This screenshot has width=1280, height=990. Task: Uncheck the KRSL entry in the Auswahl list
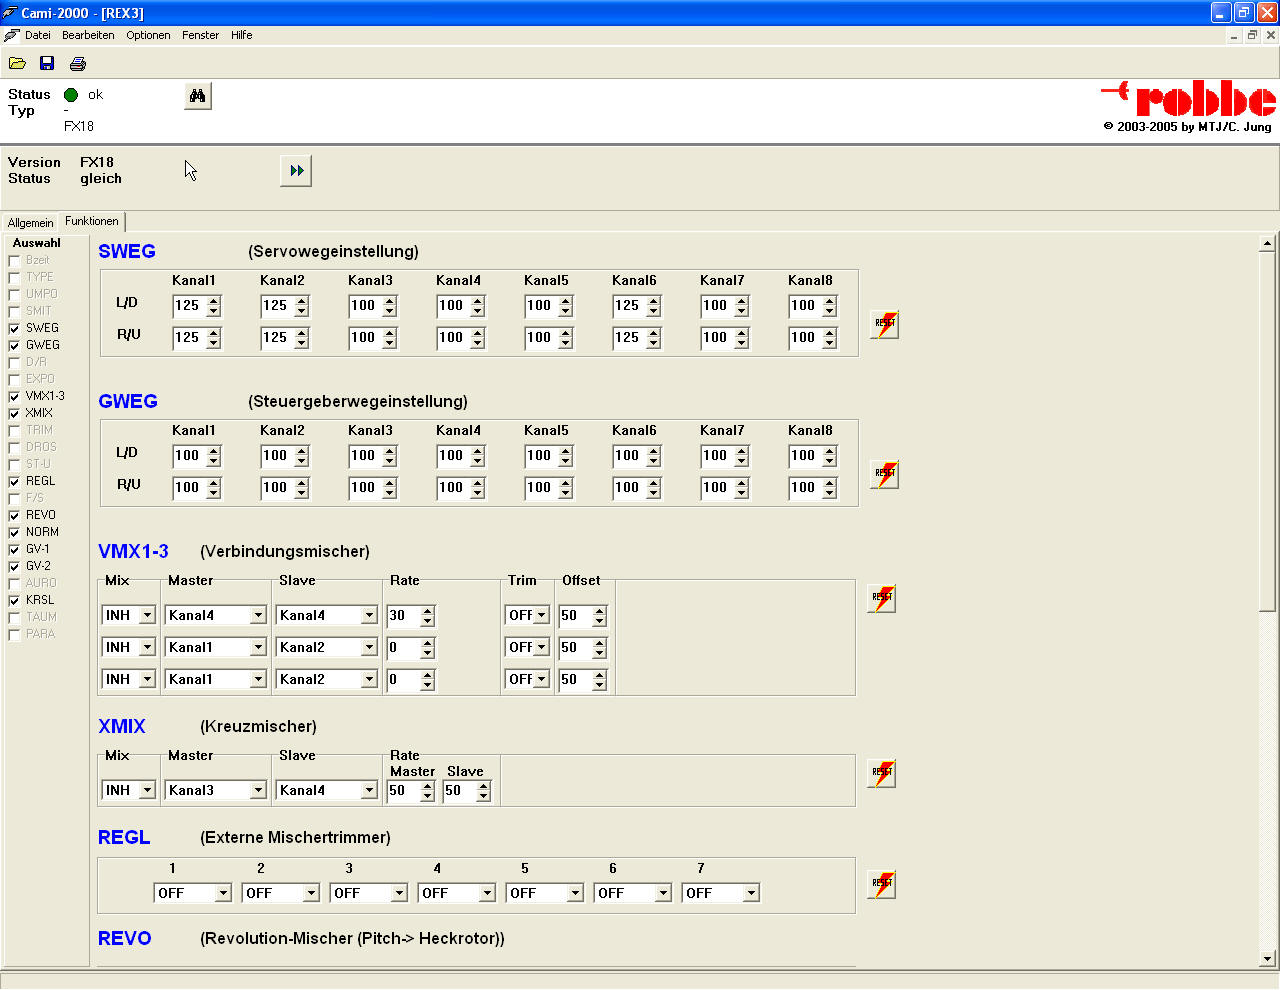click(16, 599)
